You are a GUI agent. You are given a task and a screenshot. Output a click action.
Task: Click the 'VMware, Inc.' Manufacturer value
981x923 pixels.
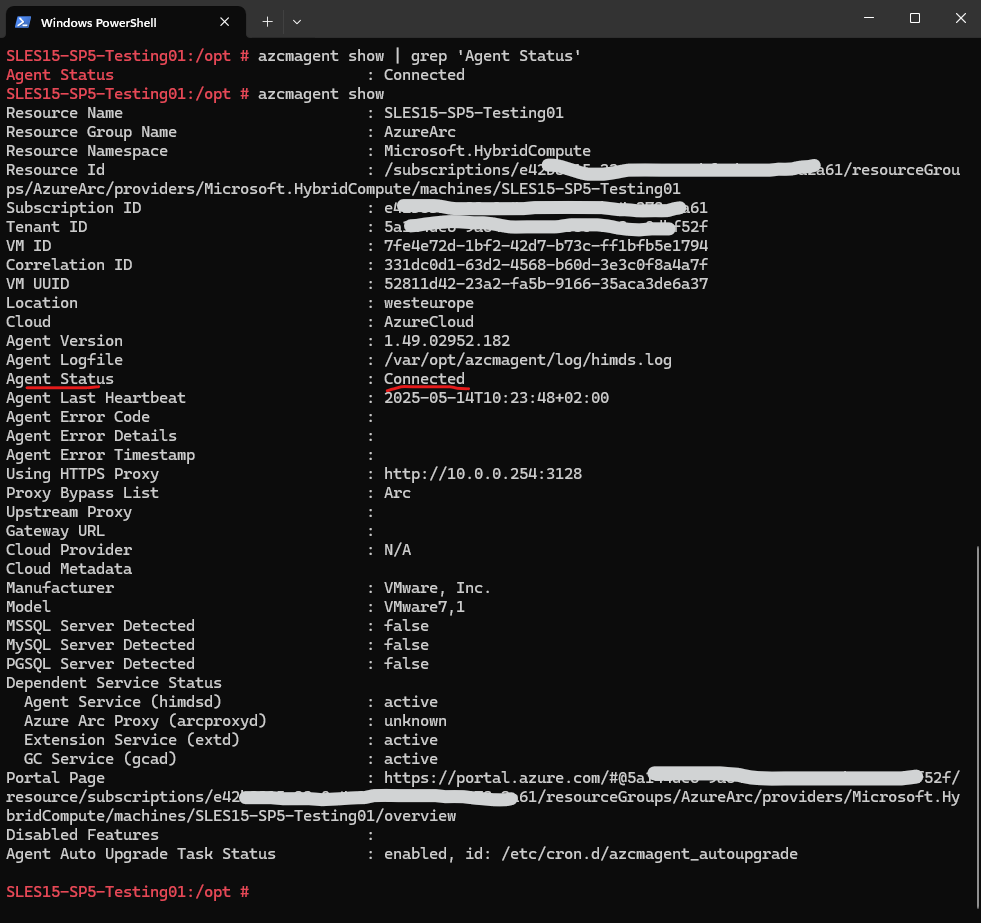pyautogui.click(x=437, y=588)
